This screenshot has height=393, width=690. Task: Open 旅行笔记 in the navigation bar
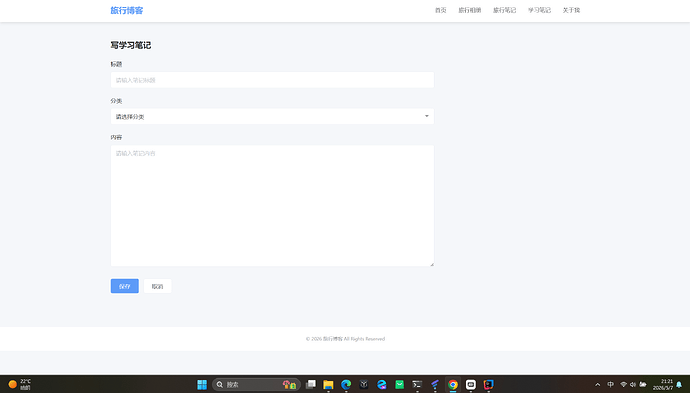[504, 10]
